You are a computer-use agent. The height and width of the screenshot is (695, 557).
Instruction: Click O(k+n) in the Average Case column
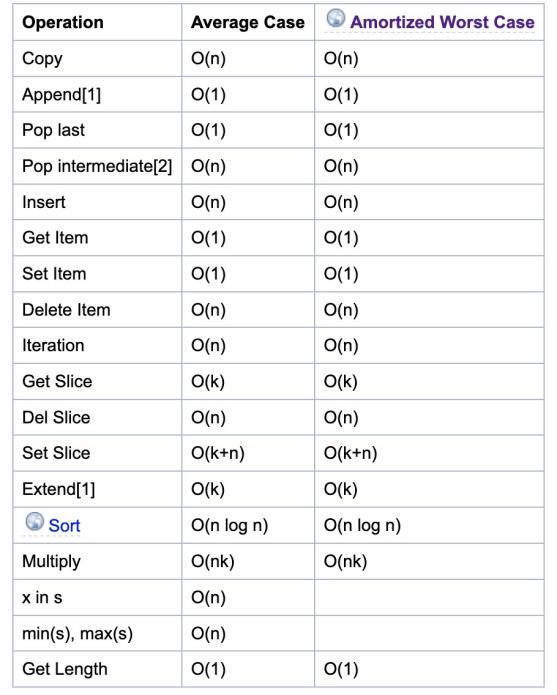[218, 453]
